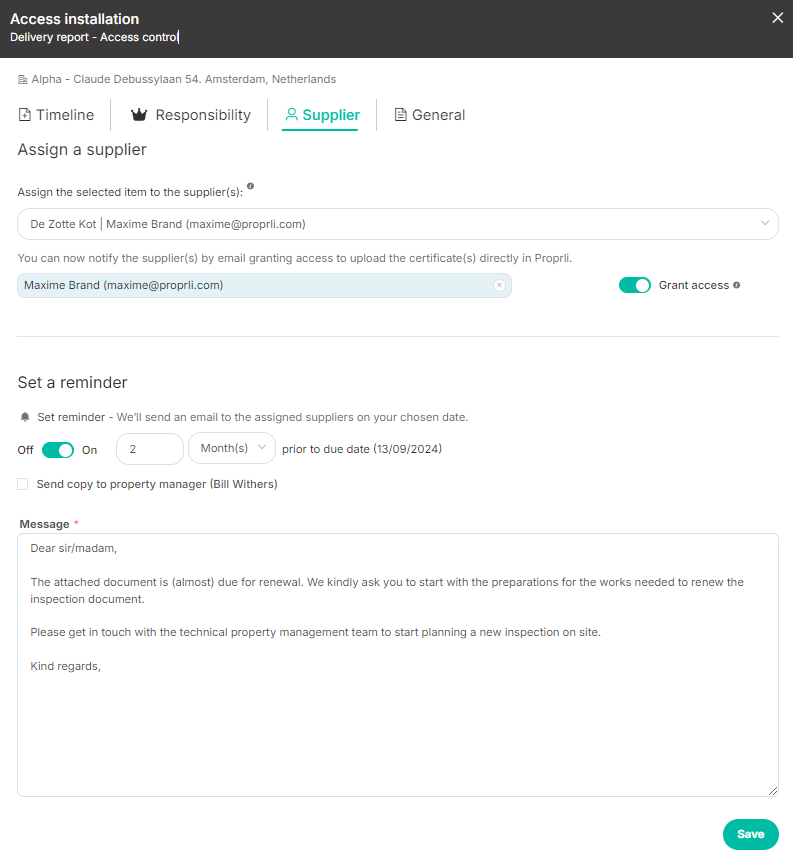This screenshot has width=793, height=855.
Task: Click info icon next to supplier label
Action: (x=250, y=186)
